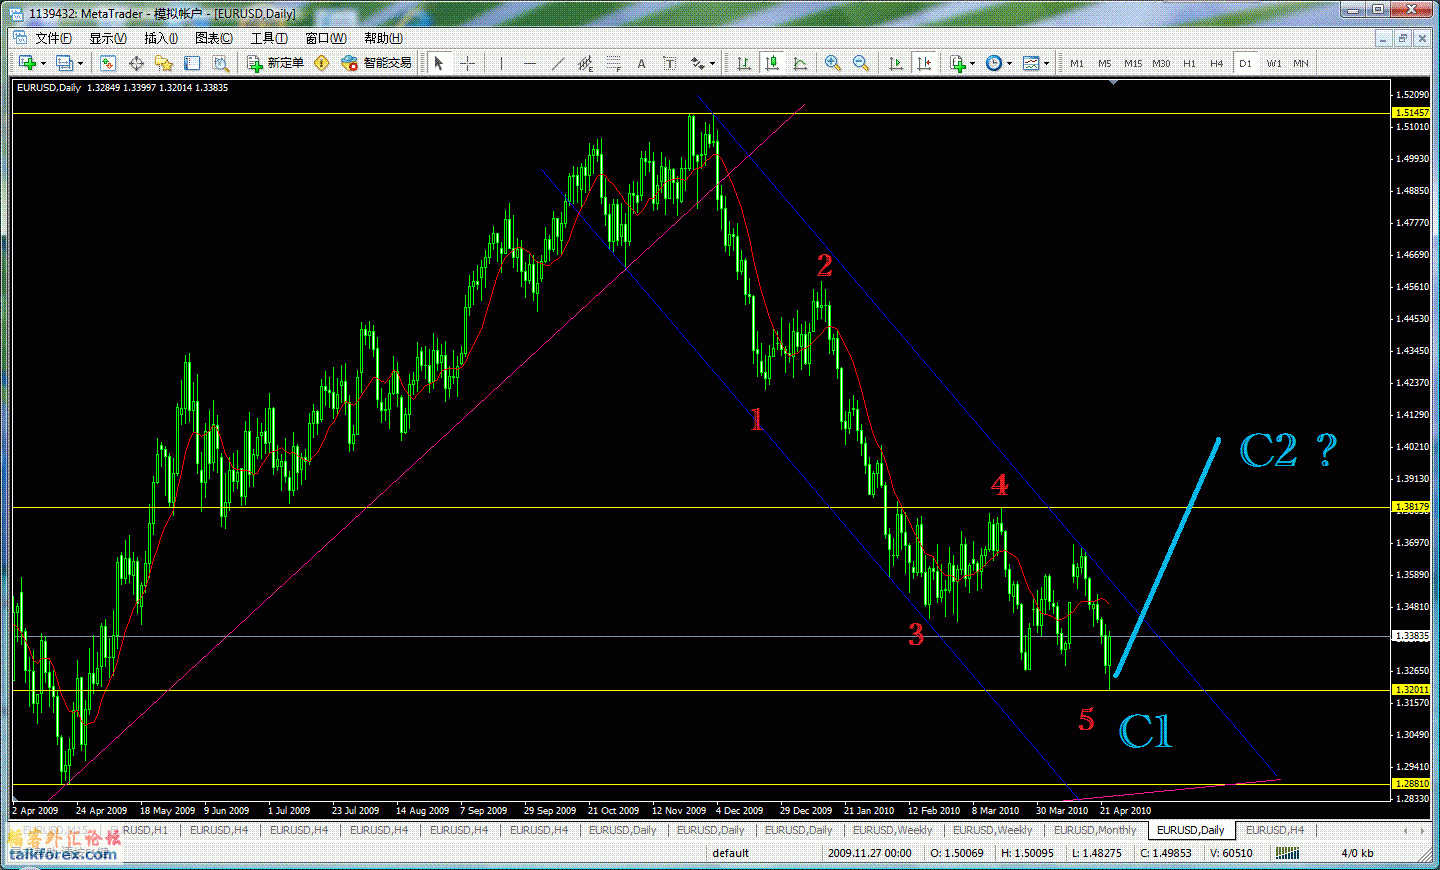Open the 文件(F) menu

[53, 38]
